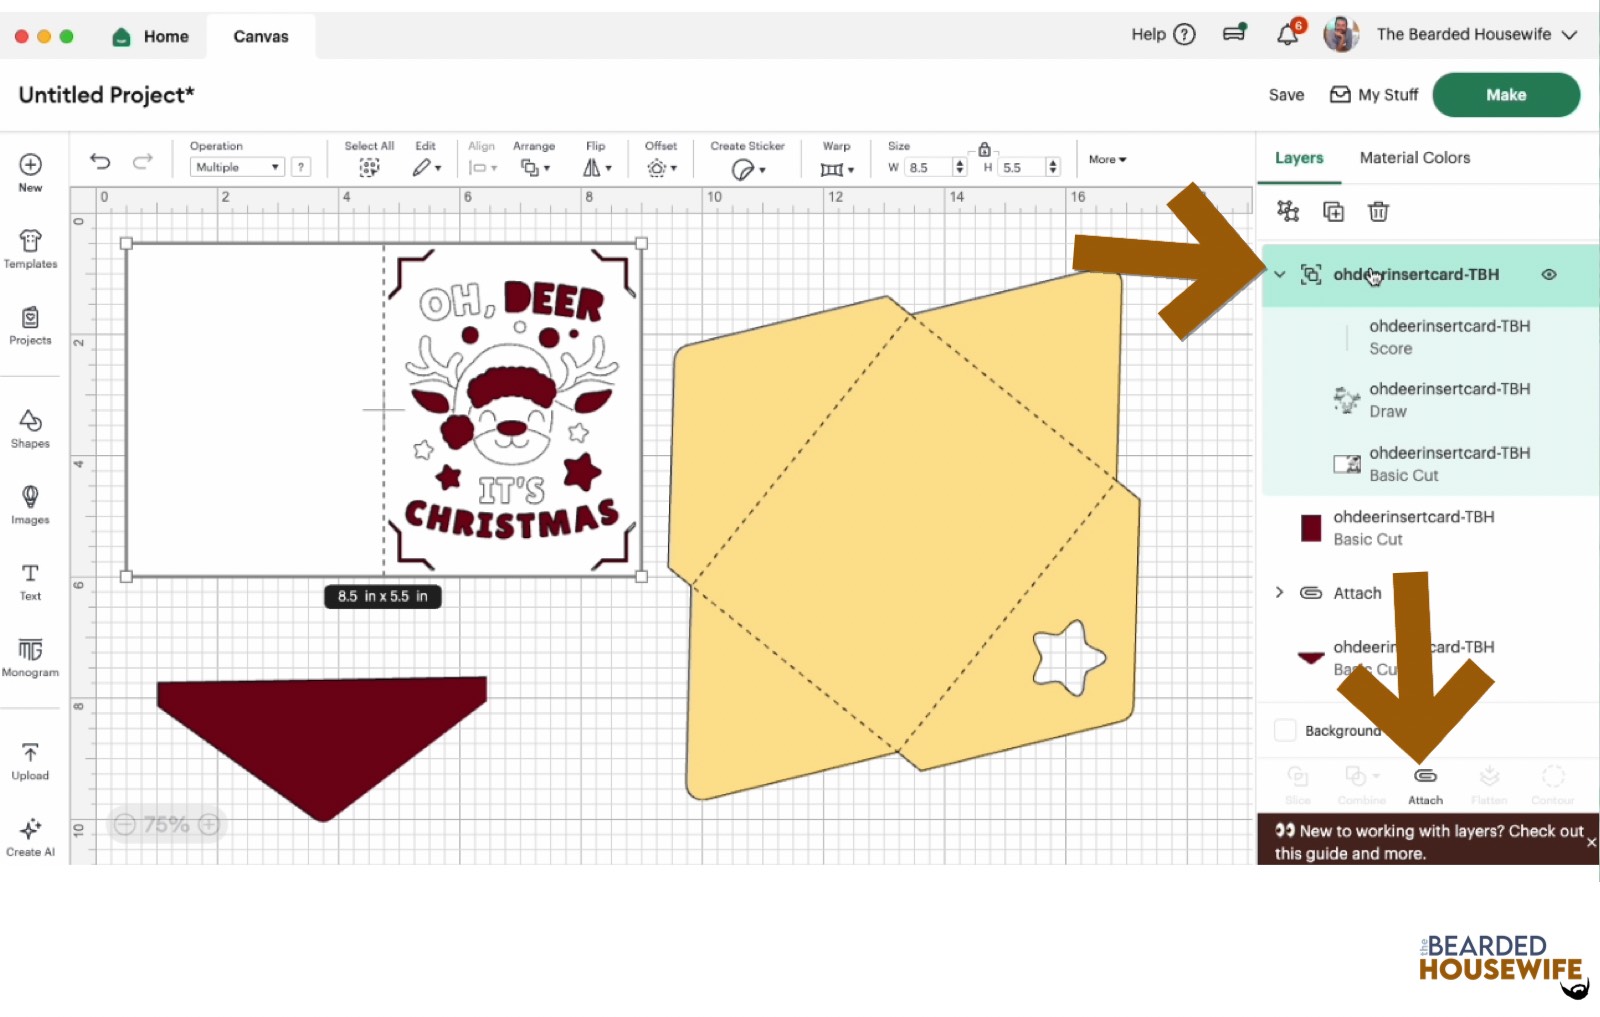Click the green Make button
The width and height of the screenshot is (1600, 1017).
click(x=1505, y=95)
